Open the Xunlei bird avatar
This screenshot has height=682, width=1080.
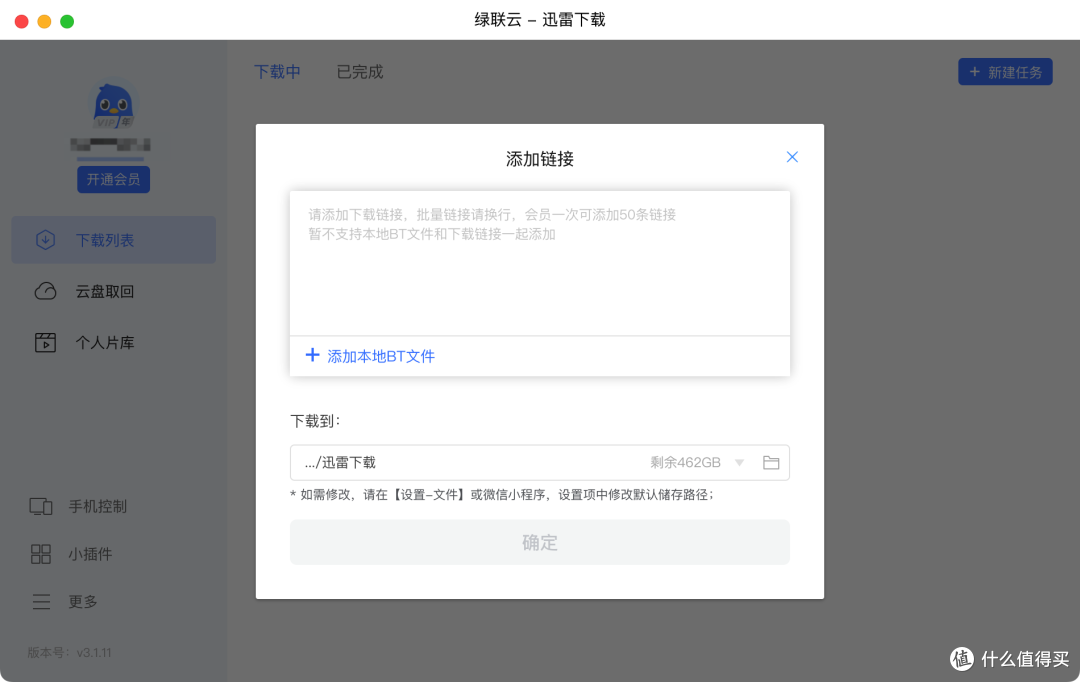pyautogui.click(x=113, y=105)
